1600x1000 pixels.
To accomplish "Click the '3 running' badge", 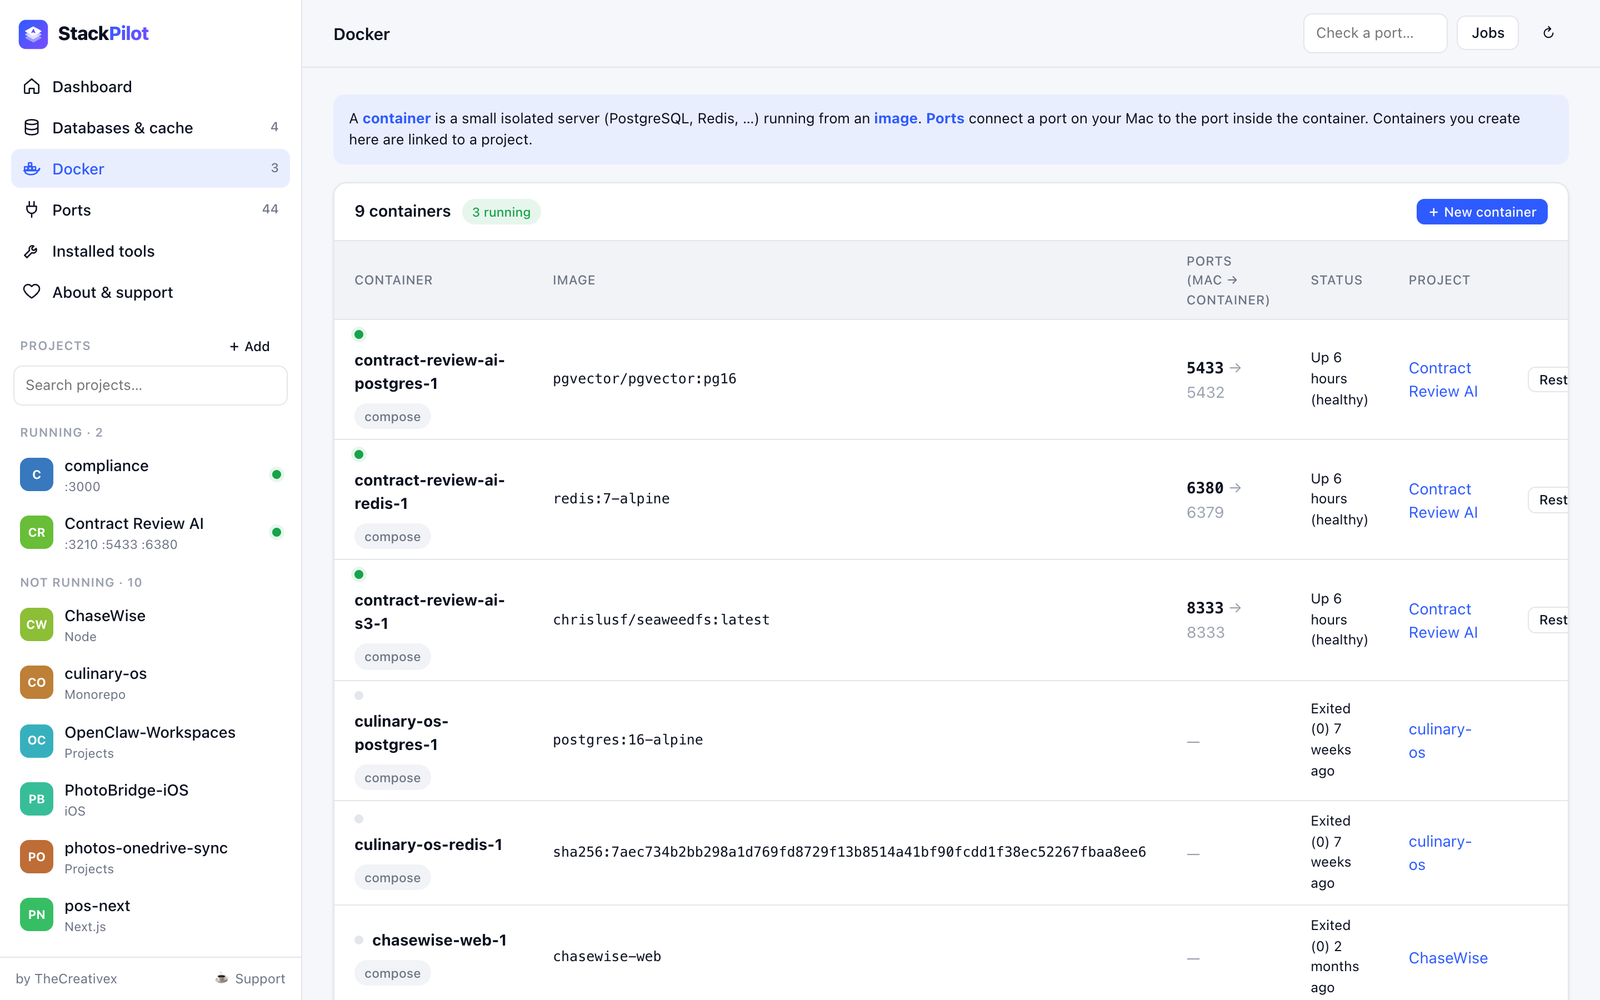I will tap(501, 212).
